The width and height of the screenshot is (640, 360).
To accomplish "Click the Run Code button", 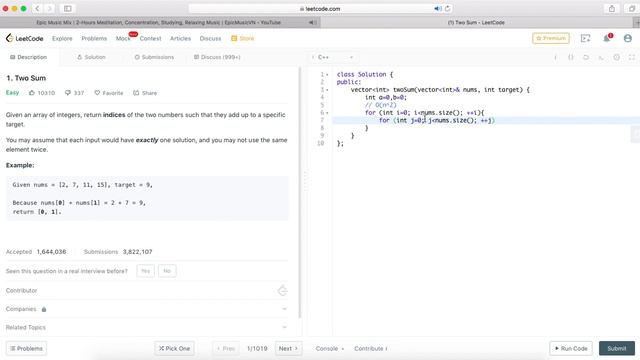I will tap(571, 349).
